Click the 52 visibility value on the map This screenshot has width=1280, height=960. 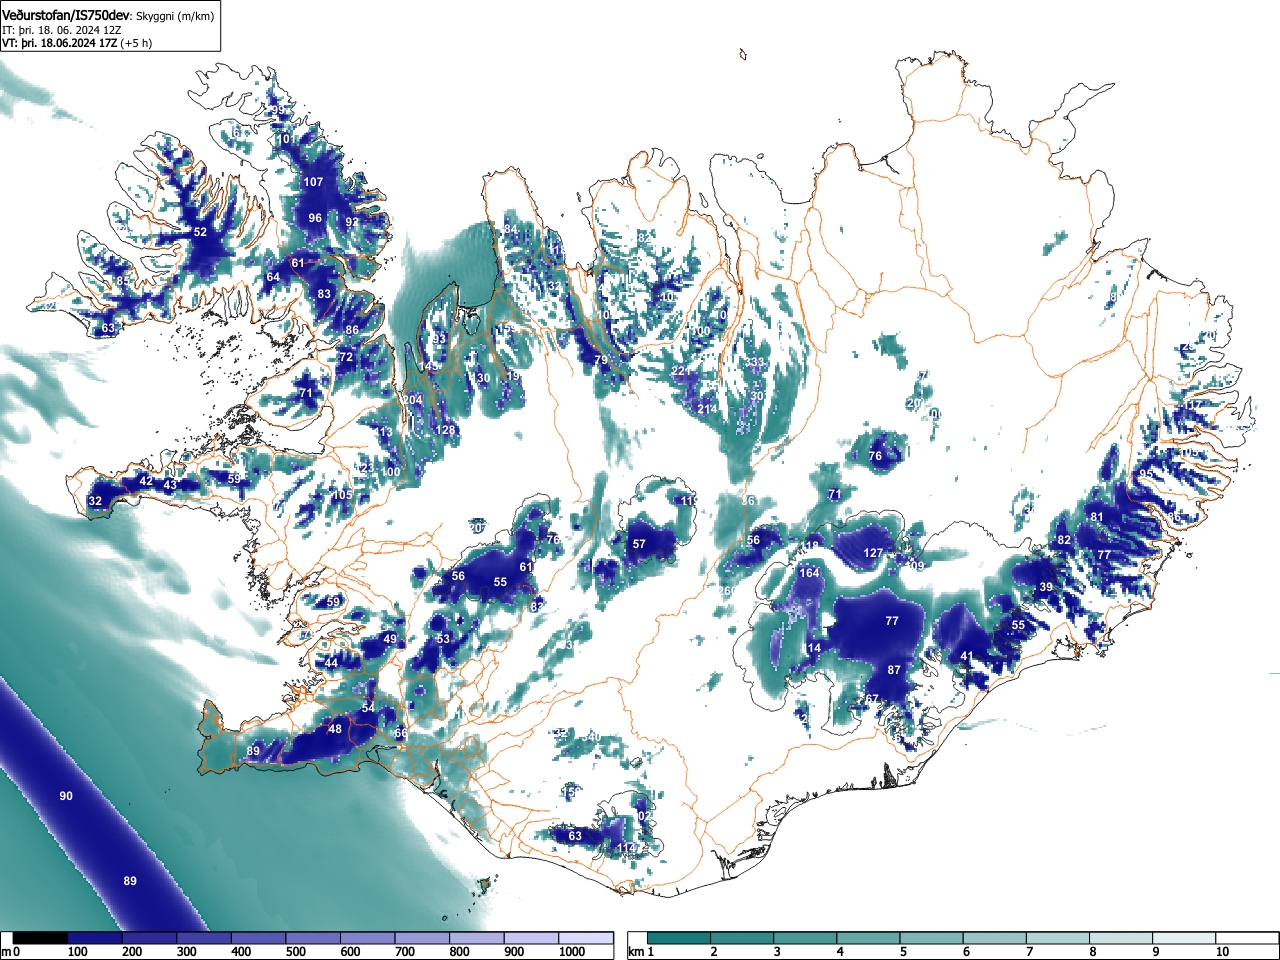(x=200, y=232)
